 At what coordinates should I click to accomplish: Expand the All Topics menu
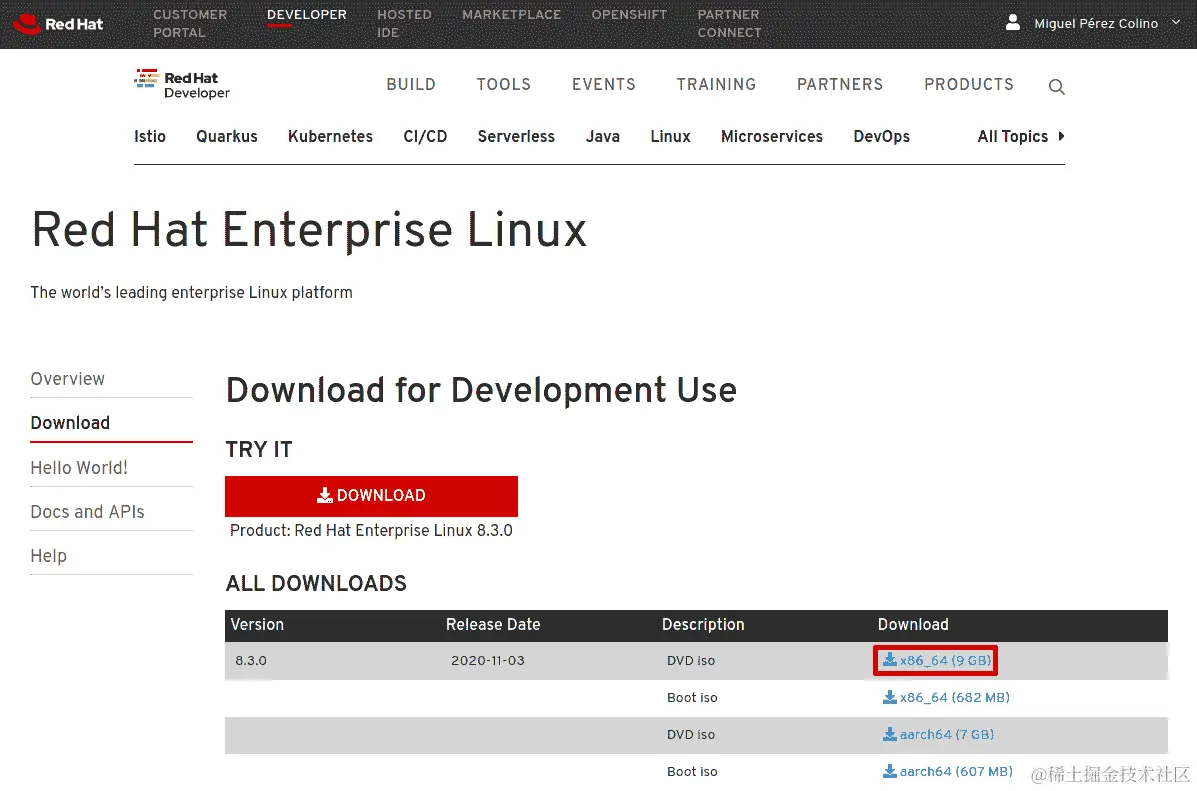(x=1013, y=136)
